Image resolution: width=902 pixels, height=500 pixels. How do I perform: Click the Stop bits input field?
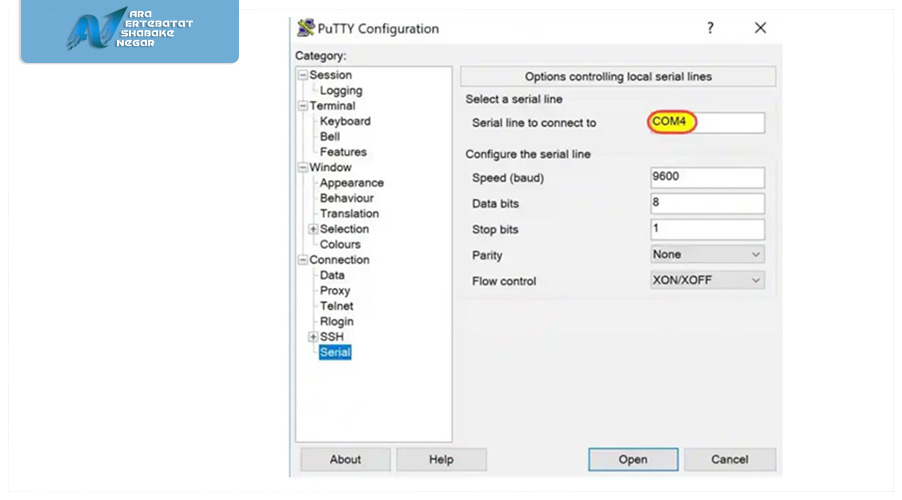pos(707,230)
